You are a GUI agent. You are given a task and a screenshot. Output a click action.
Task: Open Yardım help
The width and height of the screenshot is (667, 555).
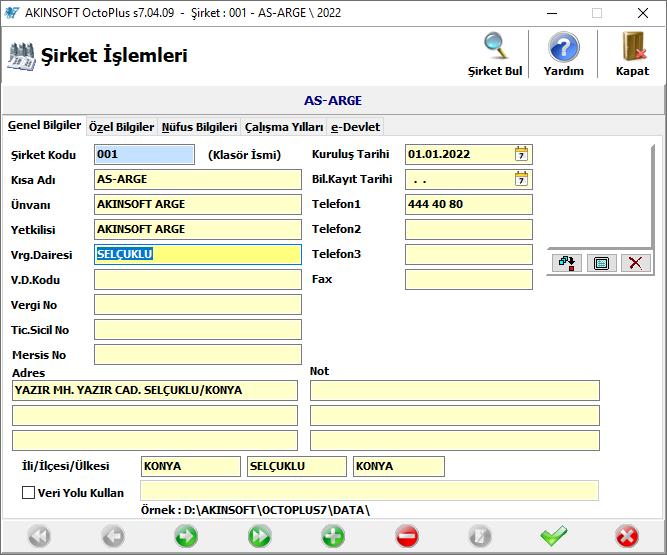click(x=563, y=54)
